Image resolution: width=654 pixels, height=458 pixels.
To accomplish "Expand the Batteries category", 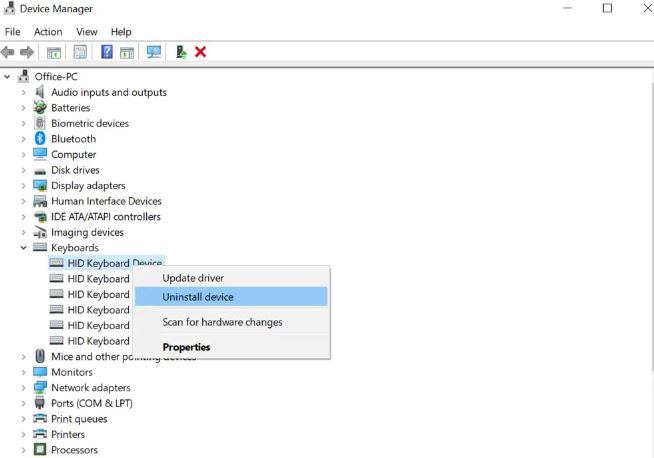I will (24, 108).
